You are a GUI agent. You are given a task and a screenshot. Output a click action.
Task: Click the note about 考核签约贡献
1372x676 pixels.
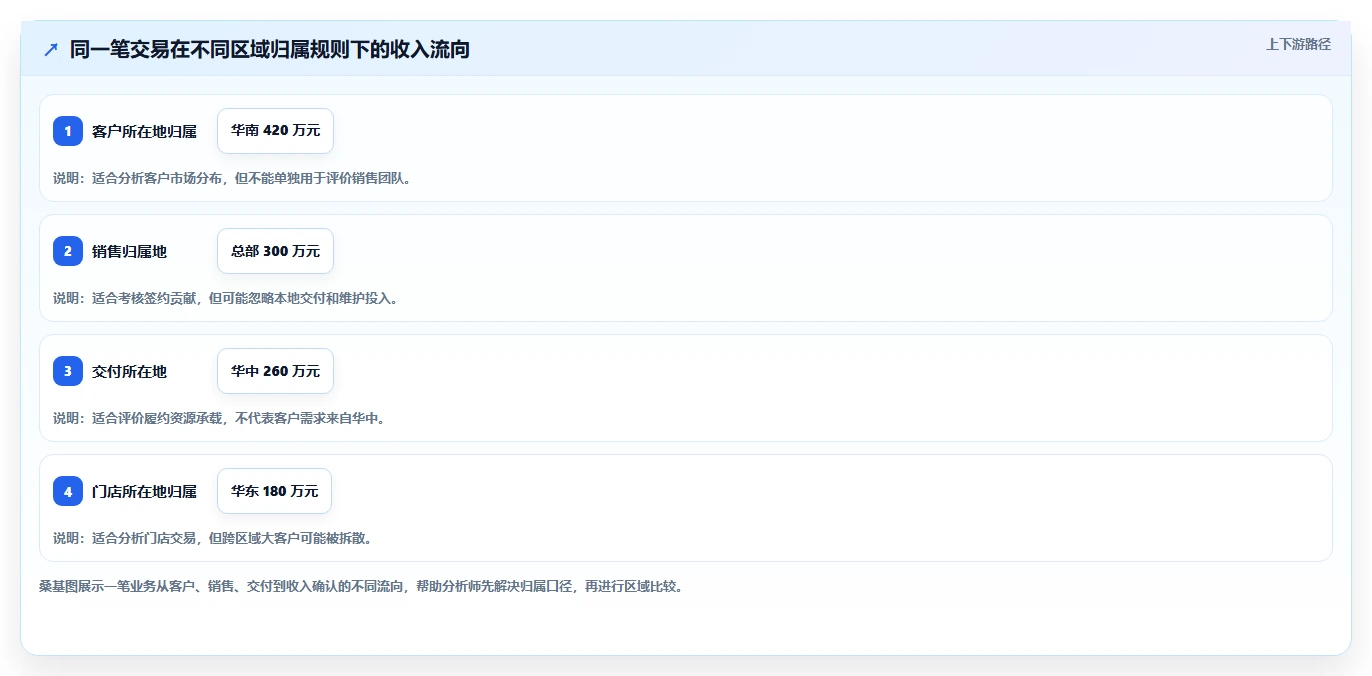(x=225, y=298)
